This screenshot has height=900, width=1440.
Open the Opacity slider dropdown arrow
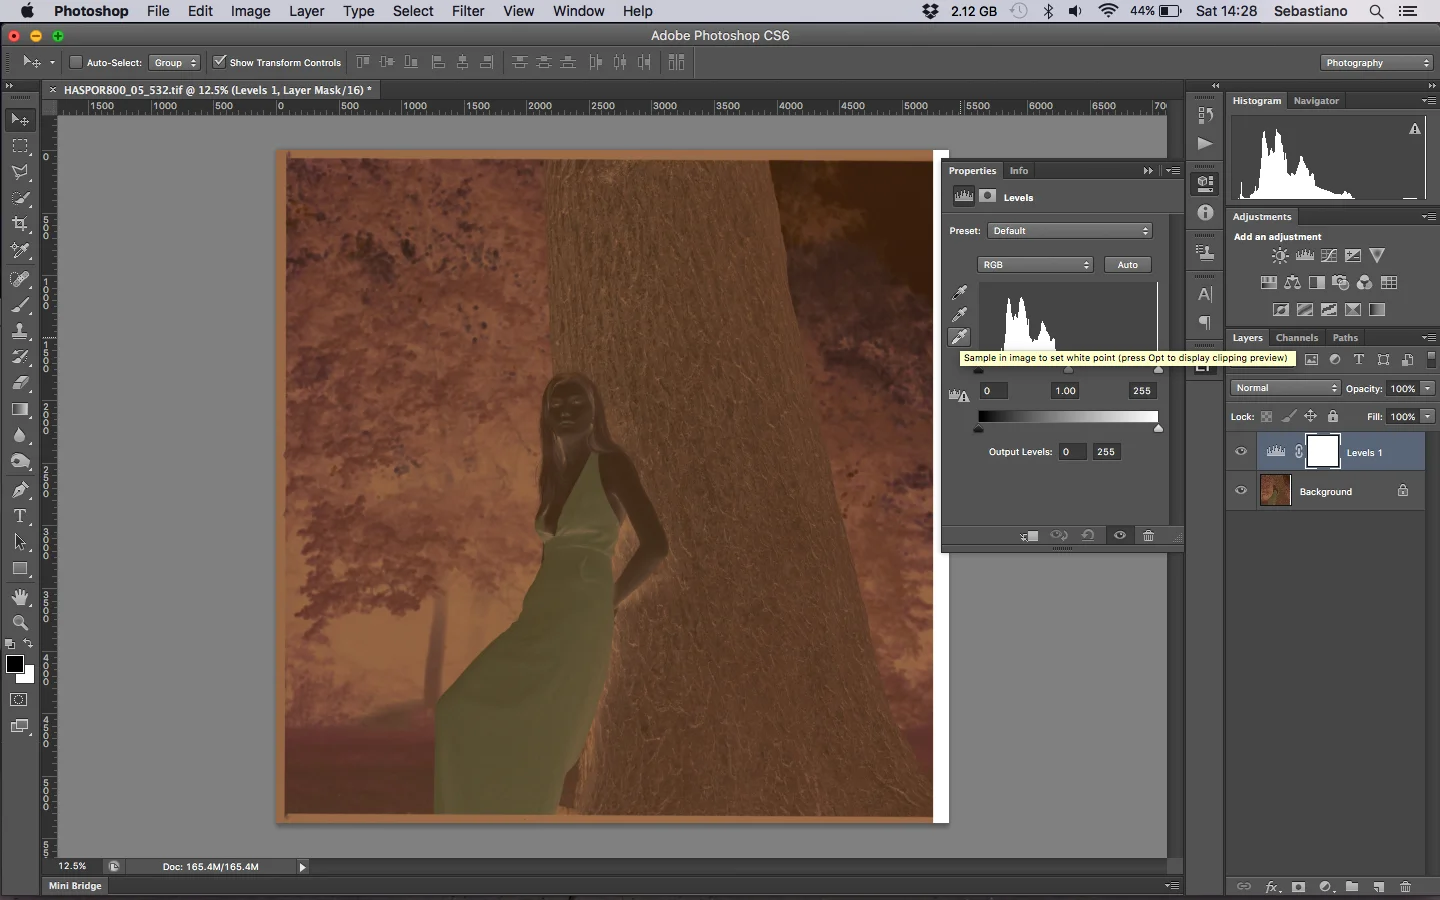[1428, 389]
